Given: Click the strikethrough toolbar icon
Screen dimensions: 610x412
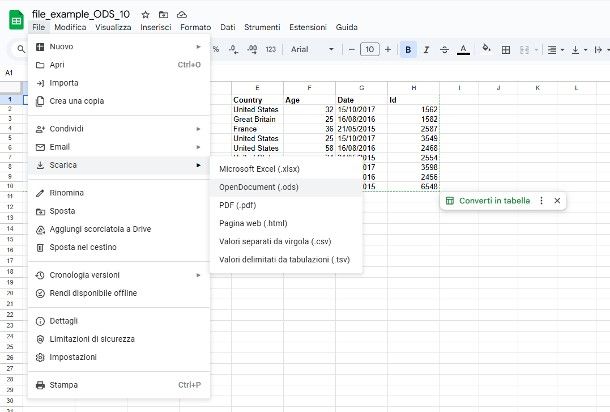Looking at the screenshot, I should click(x=444, y=49).
